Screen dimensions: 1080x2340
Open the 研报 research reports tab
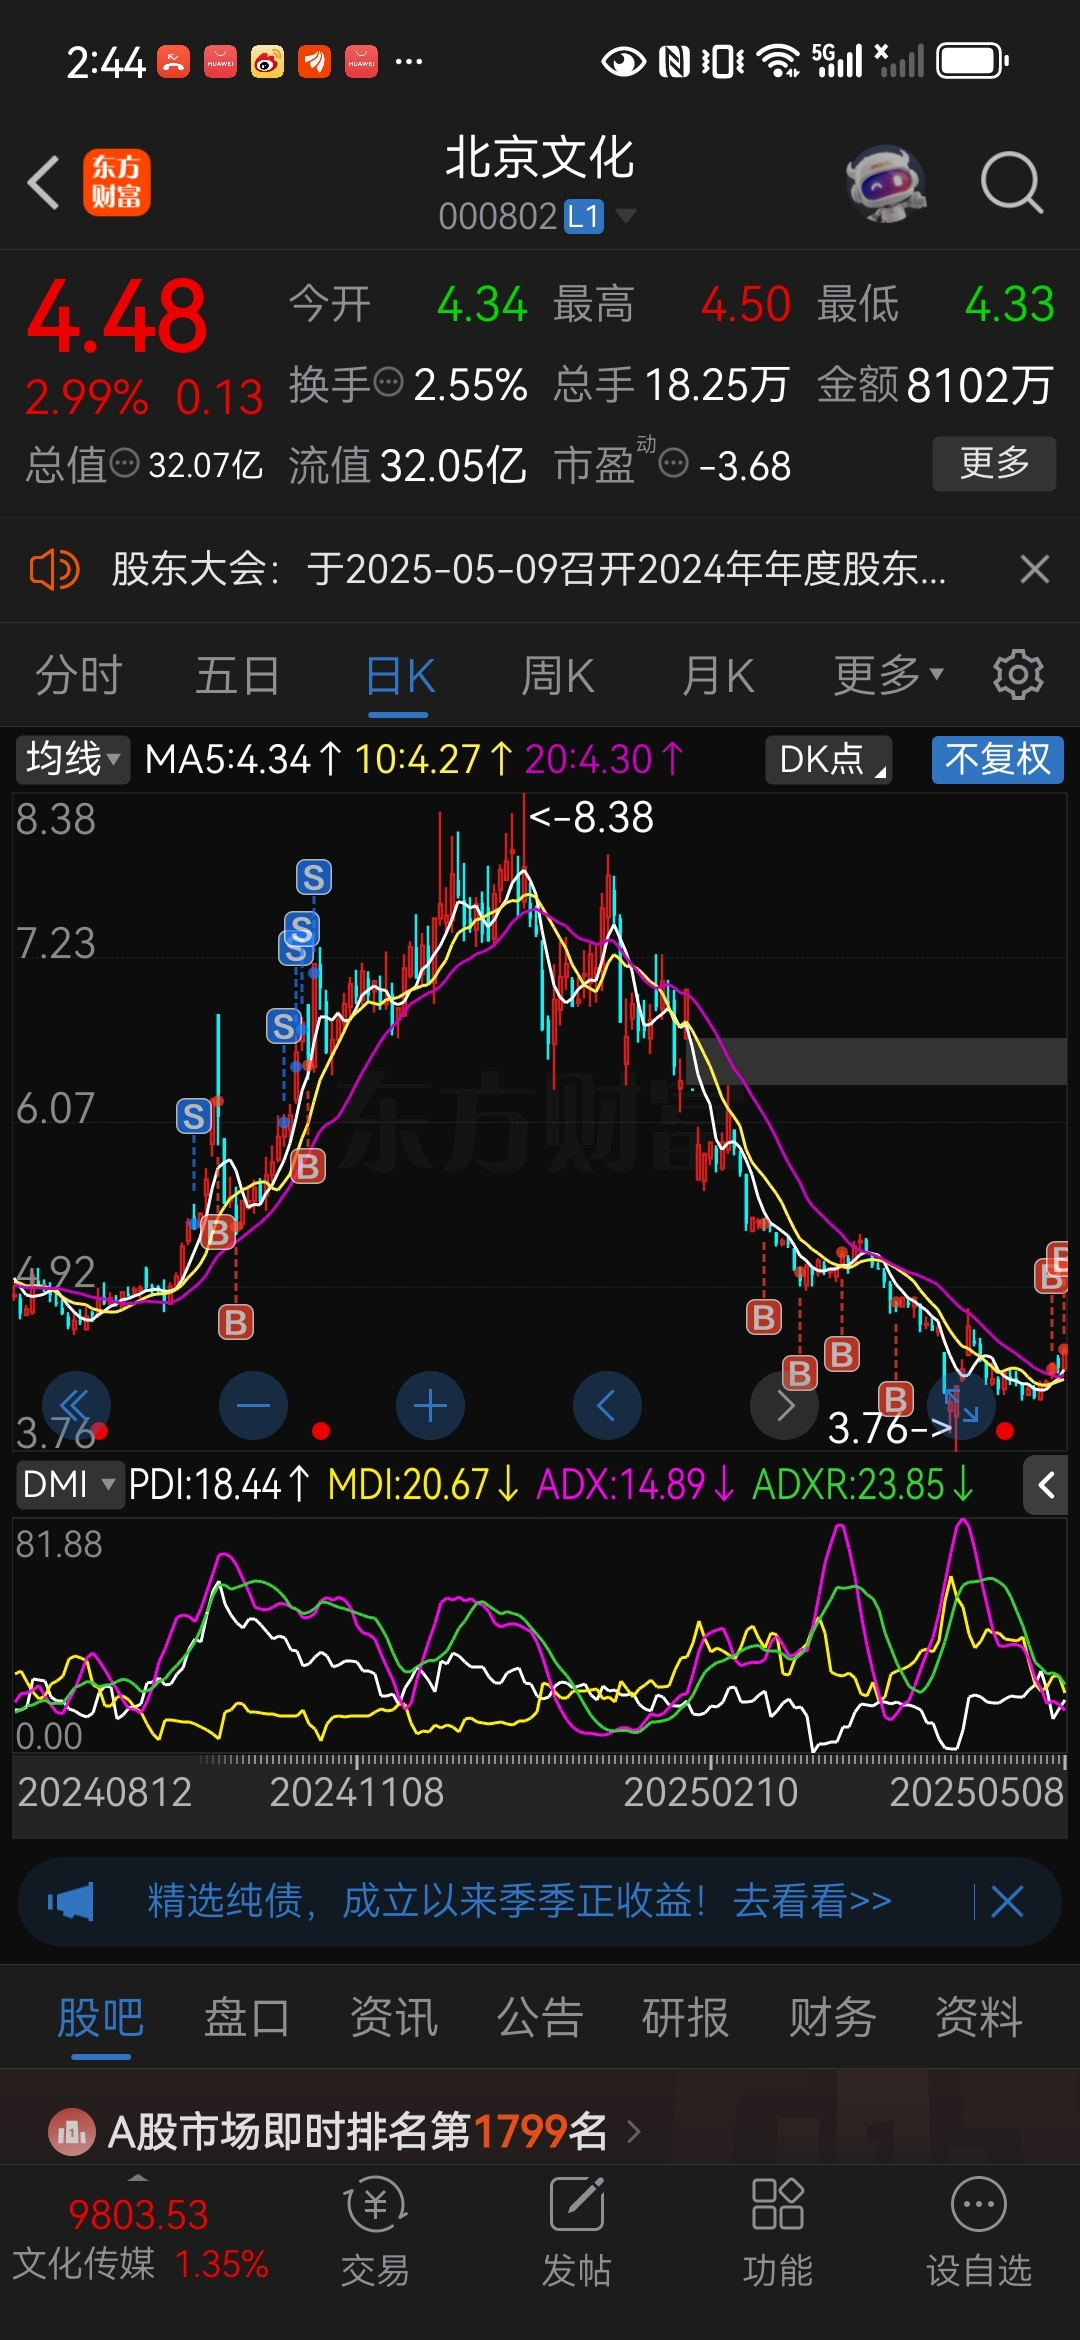pos(686,2017)
